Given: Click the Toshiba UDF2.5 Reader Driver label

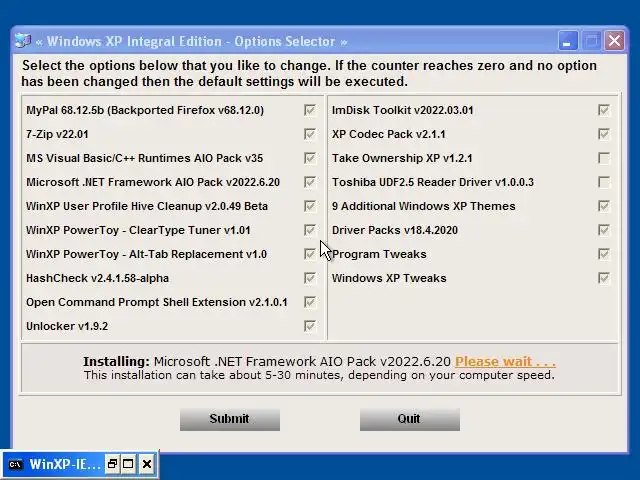Looking at the screenshot, I should tap(433, 182).
